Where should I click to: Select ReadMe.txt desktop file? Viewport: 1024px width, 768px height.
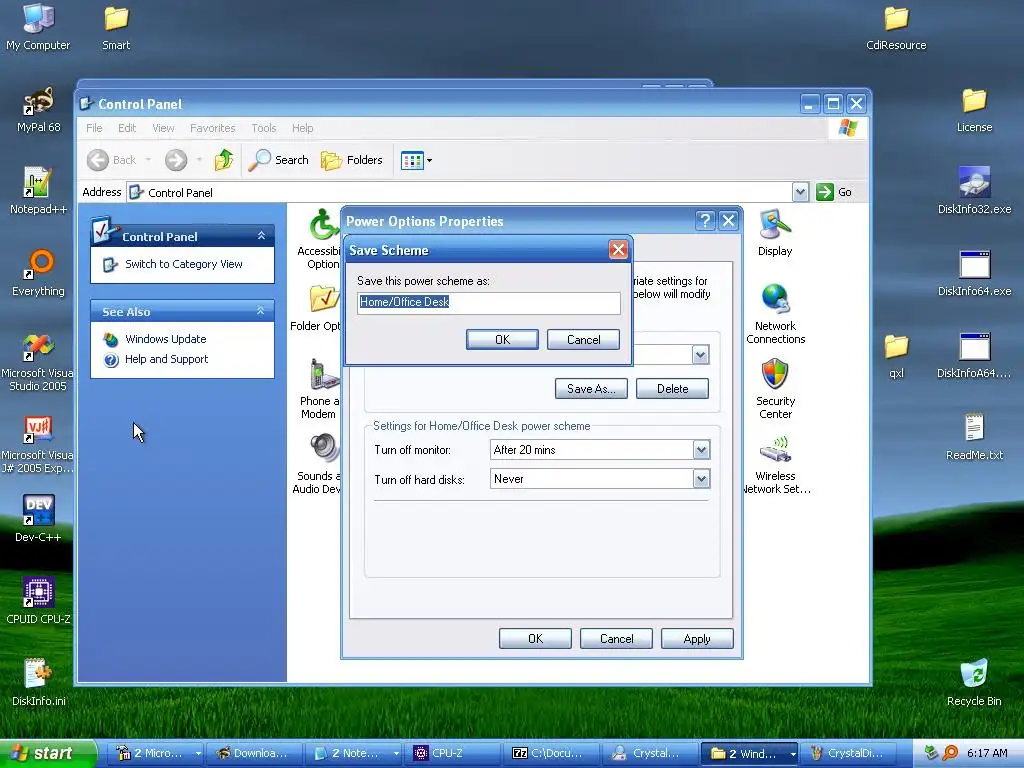click(974, 438)
